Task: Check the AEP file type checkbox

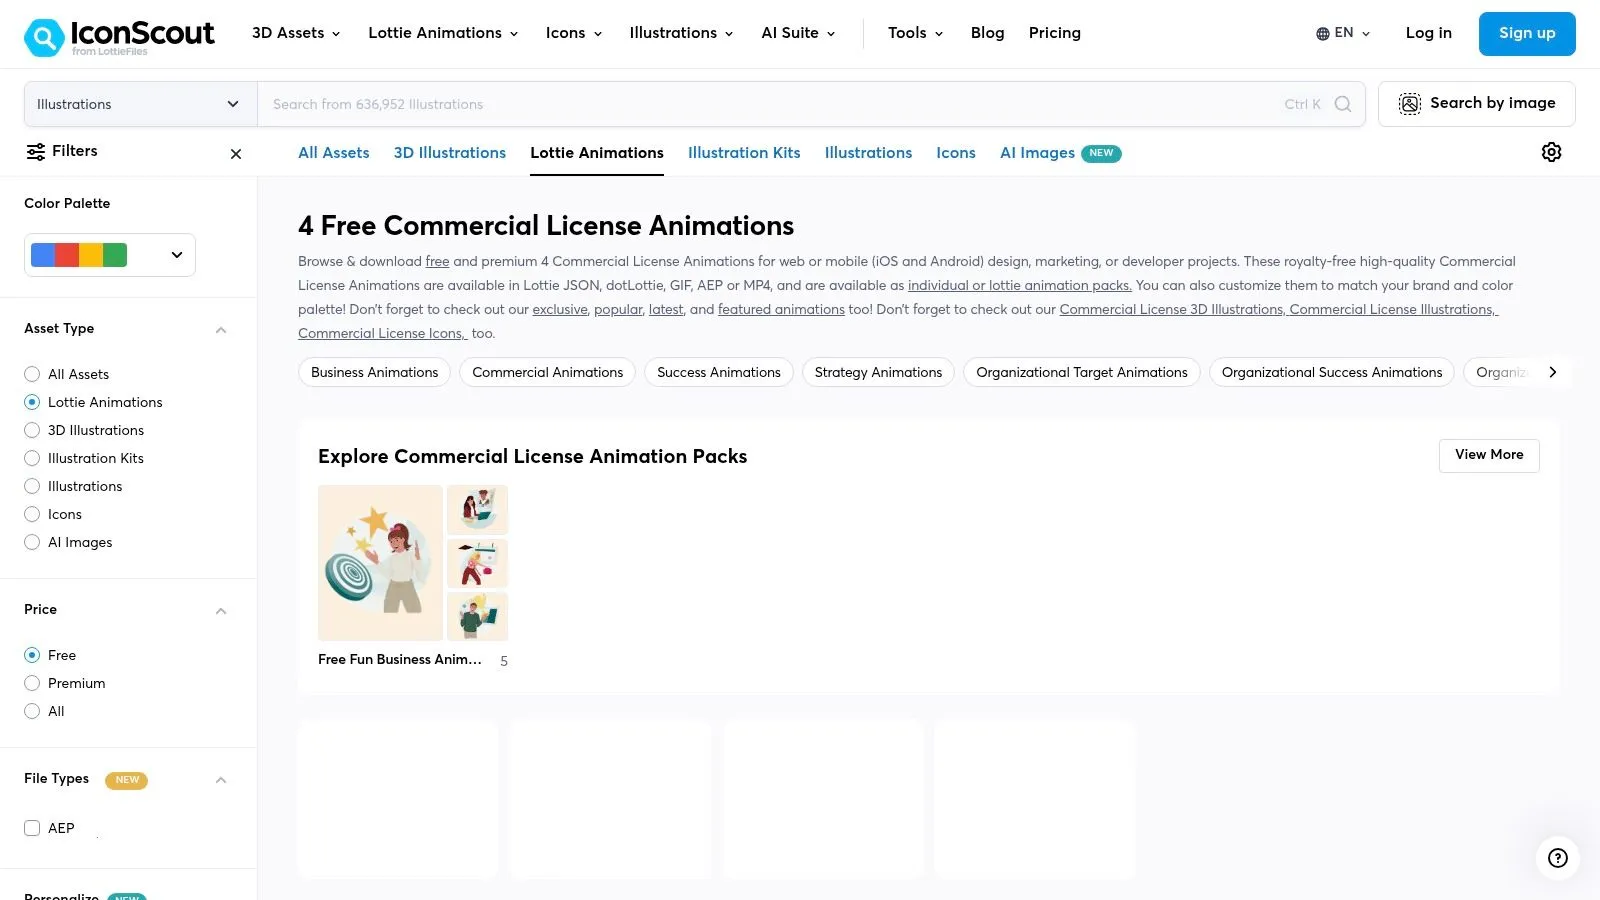Action: pos(32,828)
